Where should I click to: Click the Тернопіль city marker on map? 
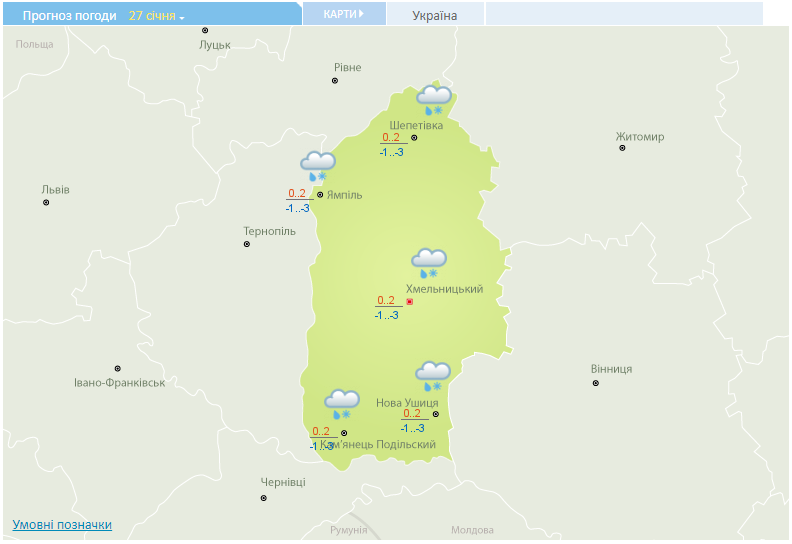point(247,244)
